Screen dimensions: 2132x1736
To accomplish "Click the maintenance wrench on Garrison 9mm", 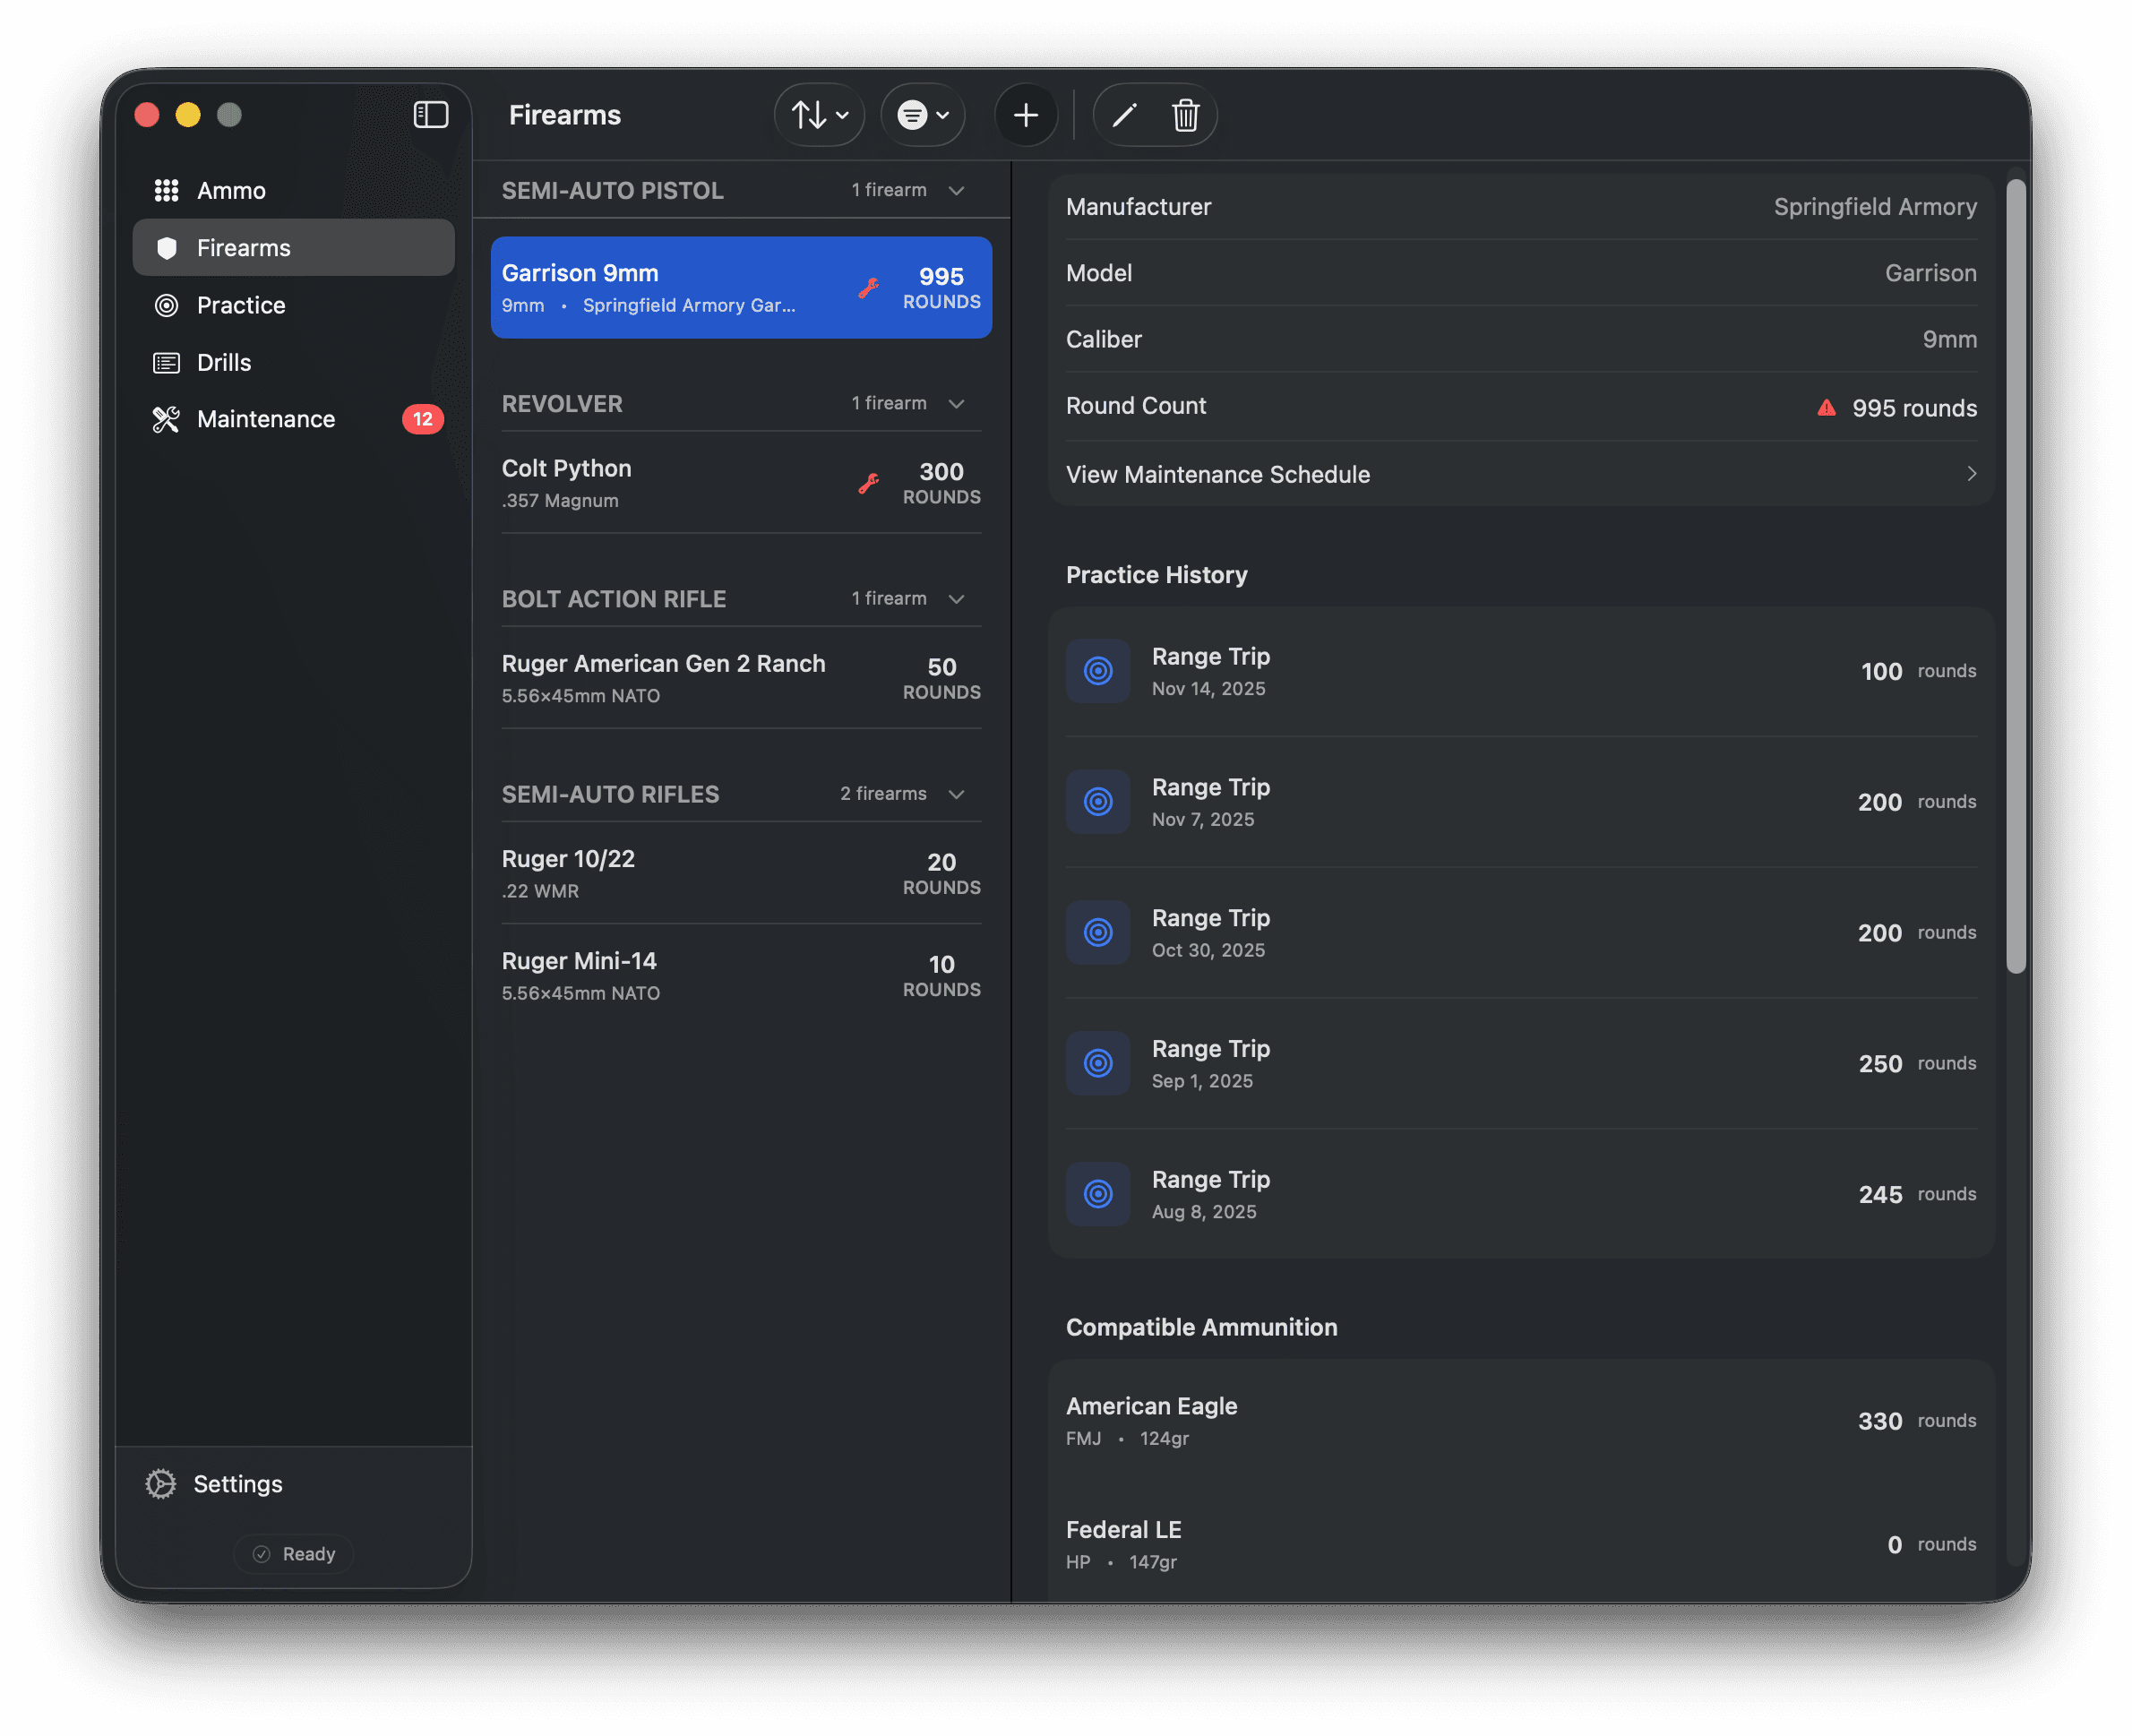I will pyautogui.click(x=869, y=288).
